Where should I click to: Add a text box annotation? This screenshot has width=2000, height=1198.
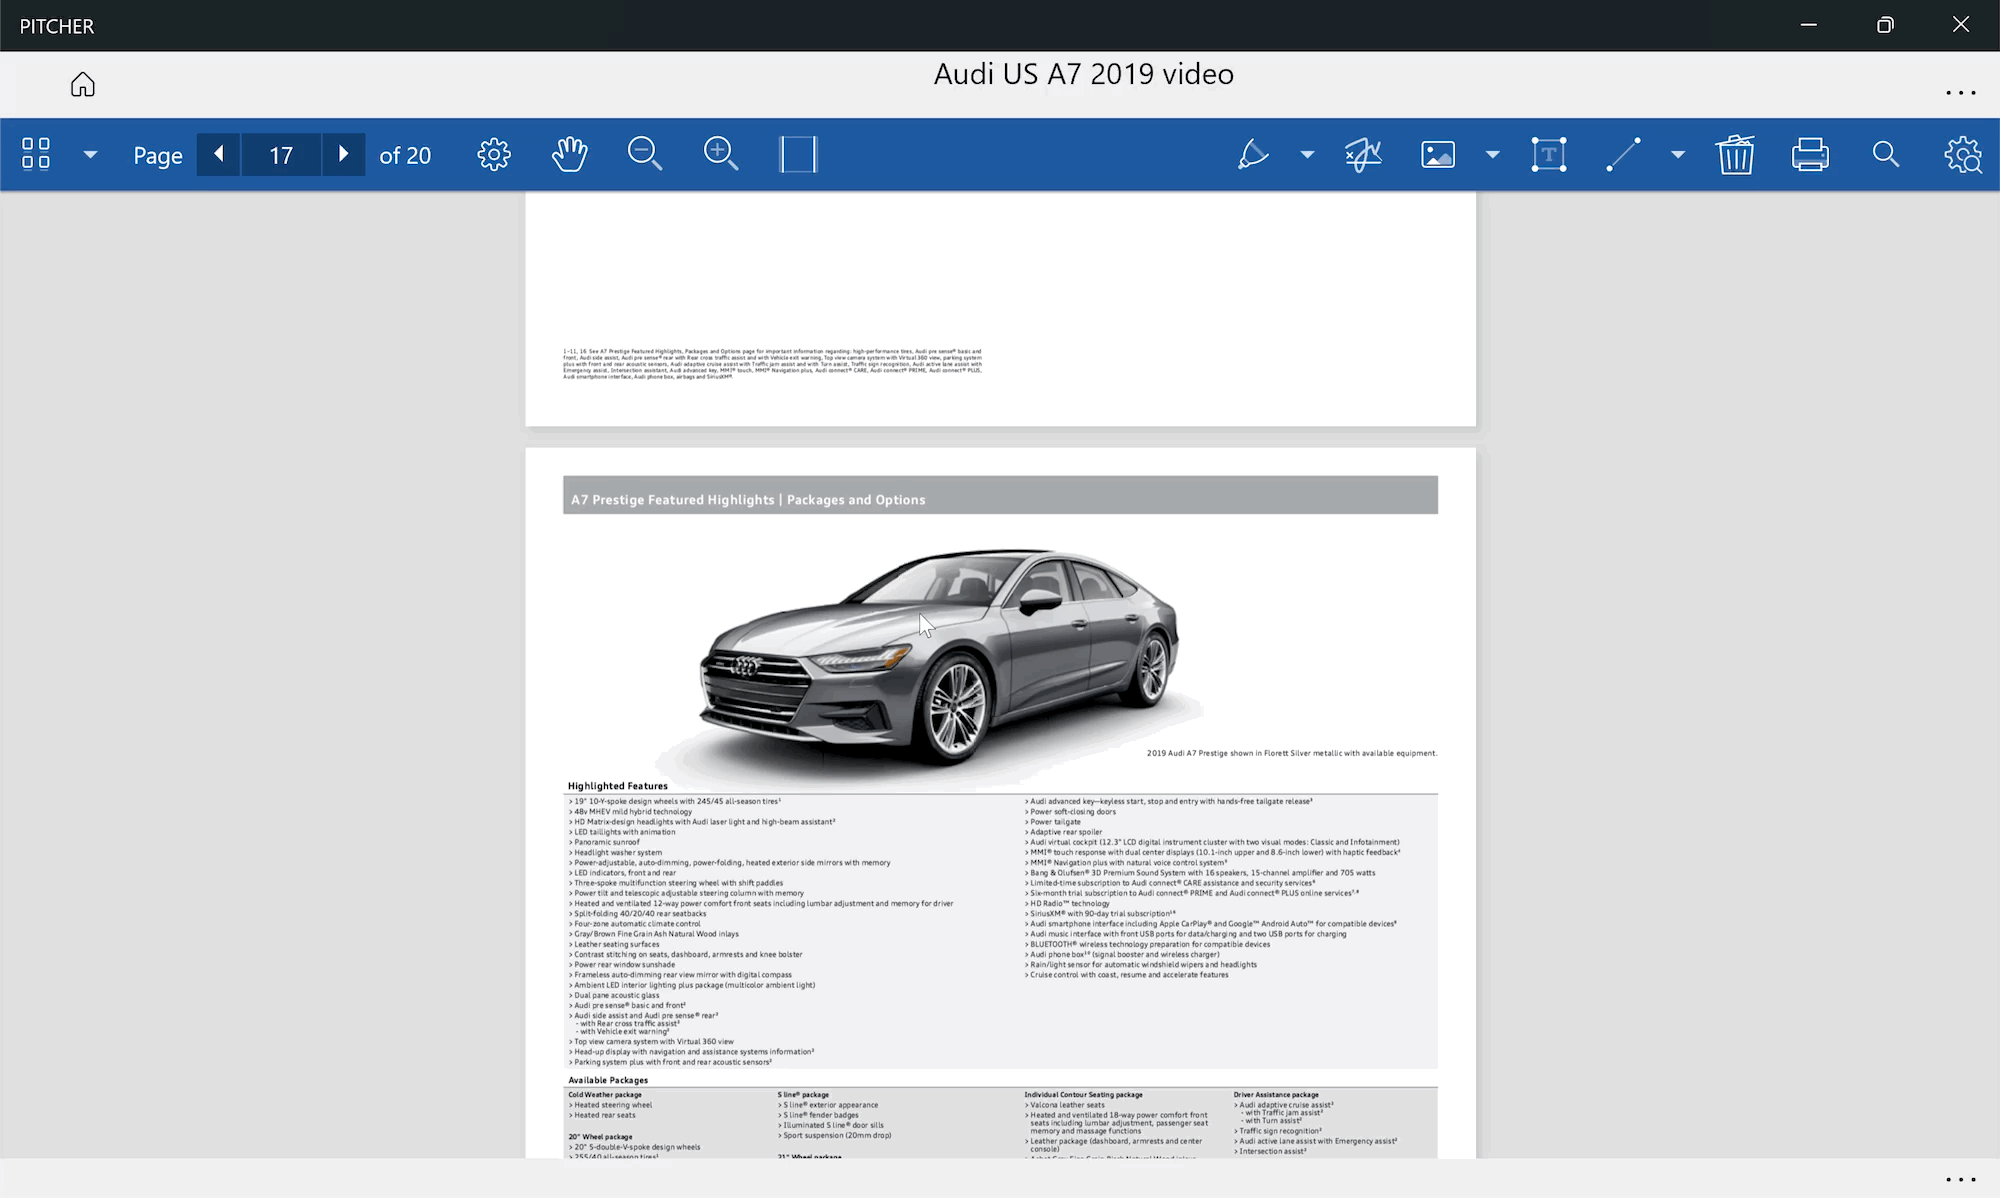[1549, 154]
